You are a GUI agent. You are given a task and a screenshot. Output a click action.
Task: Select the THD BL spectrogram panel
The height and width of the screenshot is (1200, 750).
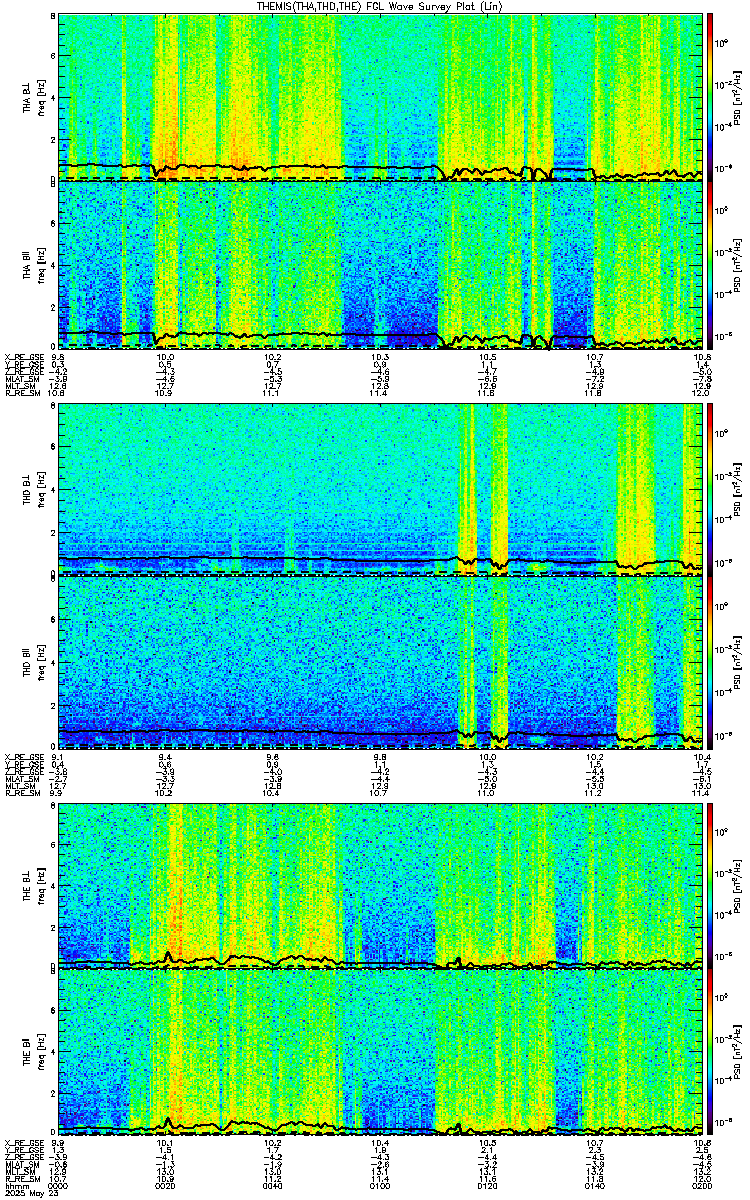[380, 489]
